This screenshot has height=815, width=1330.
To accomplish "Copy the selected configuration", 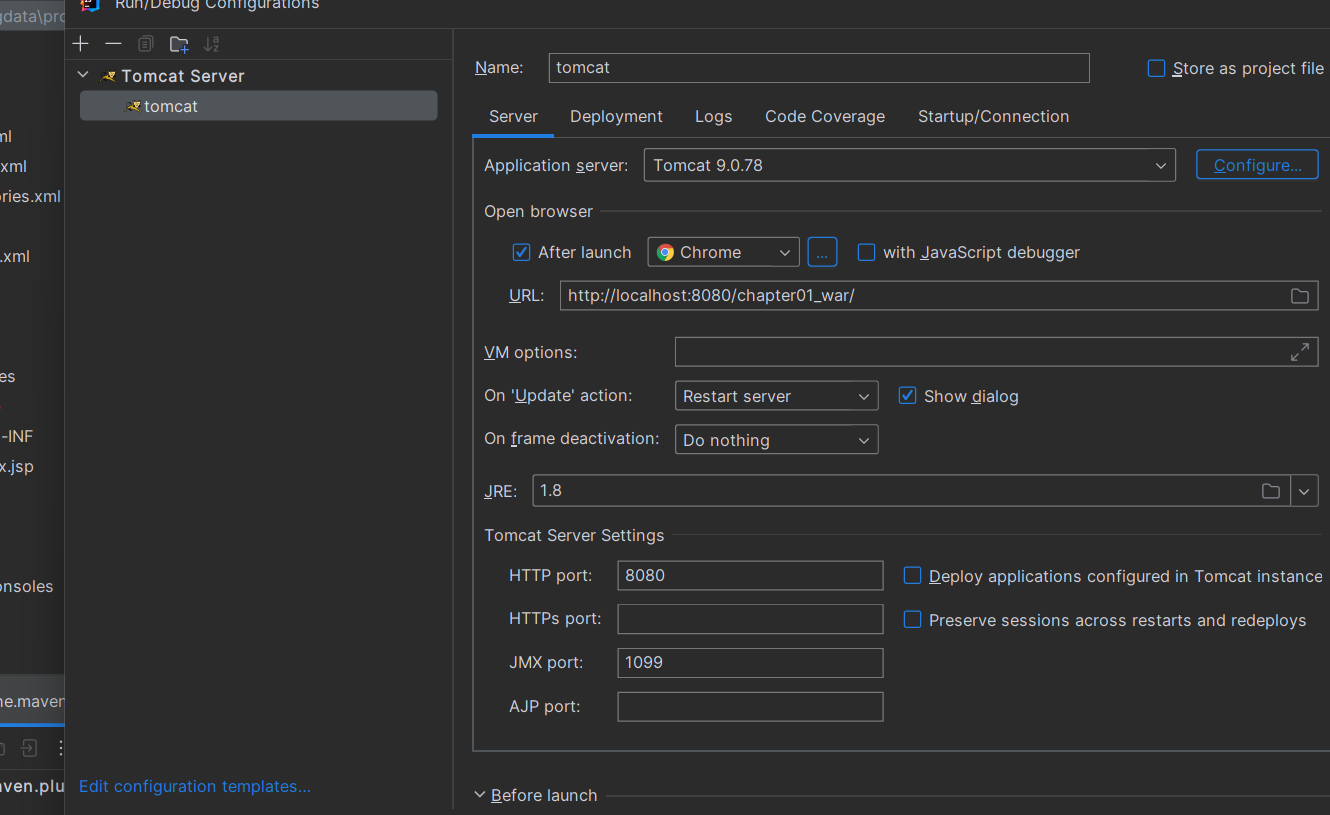I will [146, 44].
